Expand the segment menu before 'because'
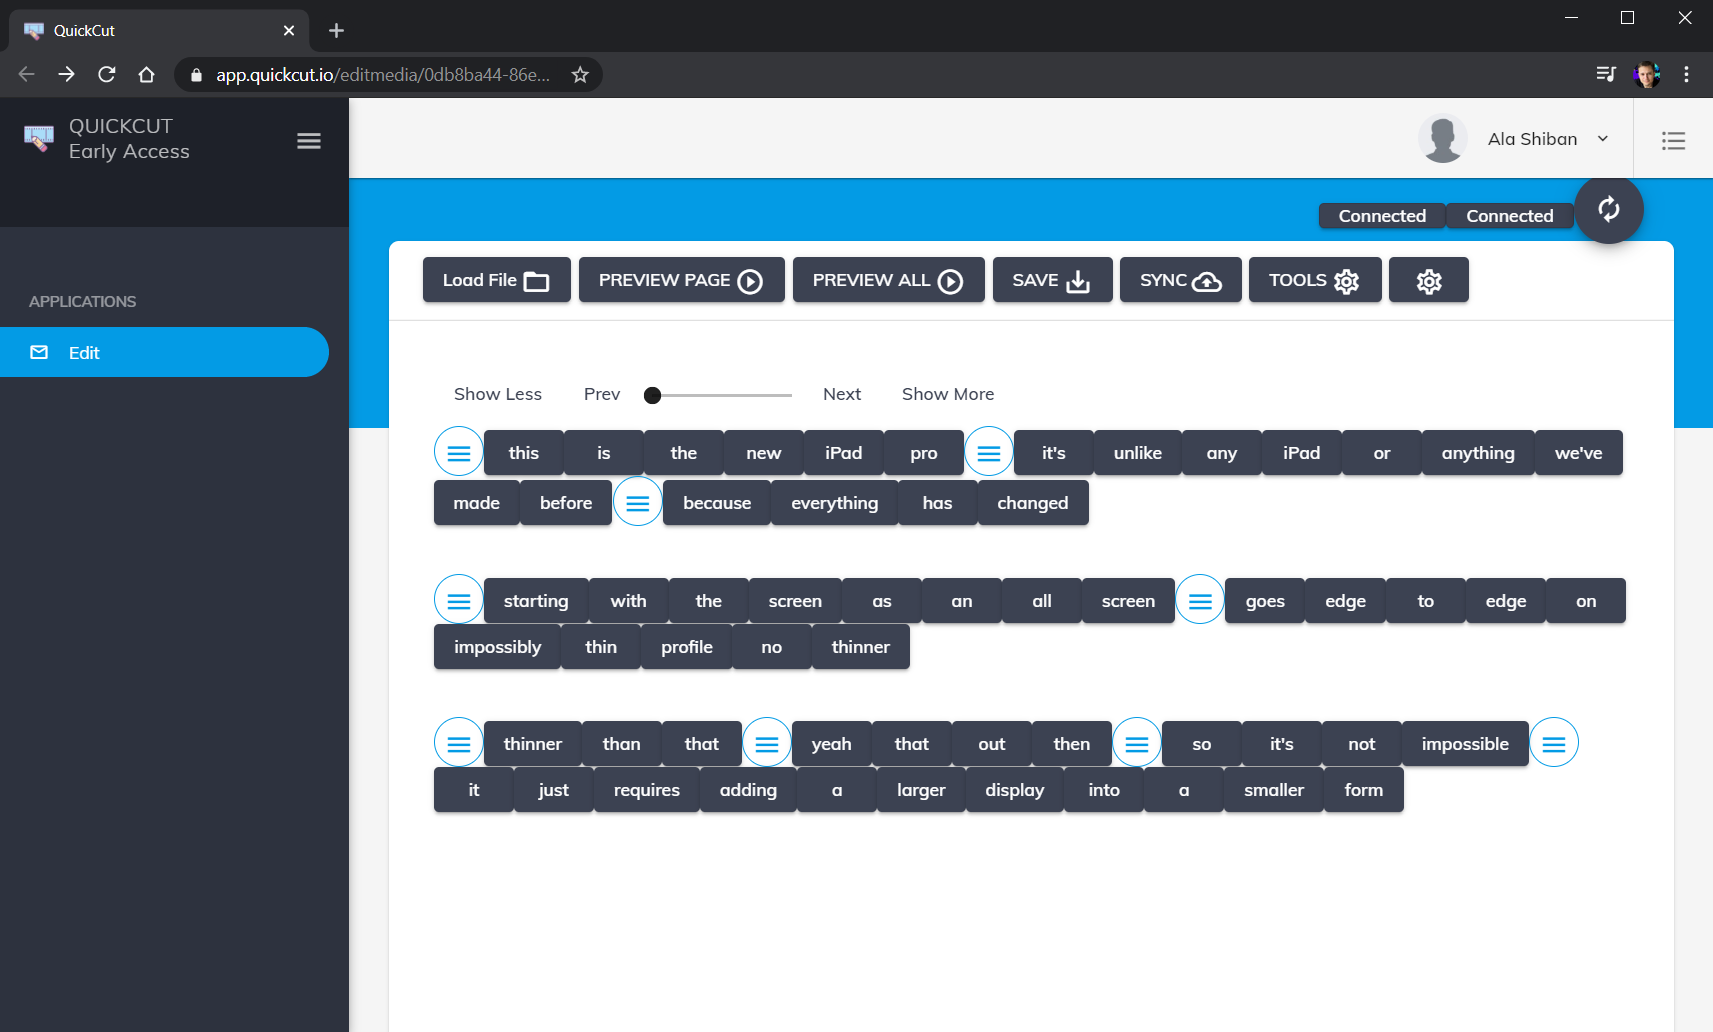The width and height of the screenshot is (1713, 1032). coord(637,502)
